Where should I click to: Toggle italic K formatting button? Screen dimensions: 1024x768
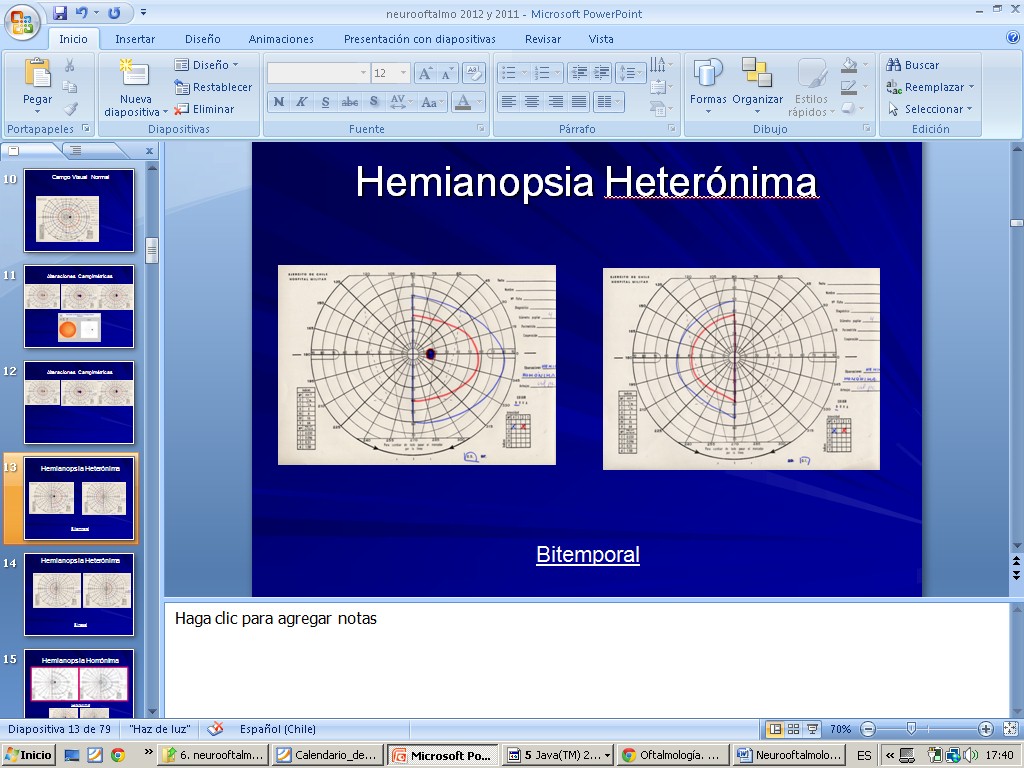pyautogui.click(x=301, y=102)
